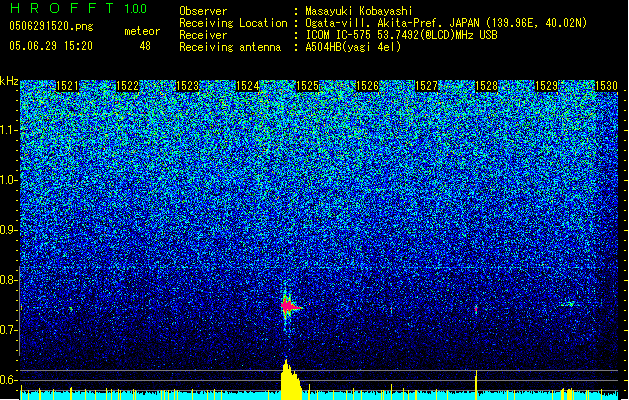Click the Receiver field label
Viewport: 629px width, 400px height.
click(x=203, y=35)
